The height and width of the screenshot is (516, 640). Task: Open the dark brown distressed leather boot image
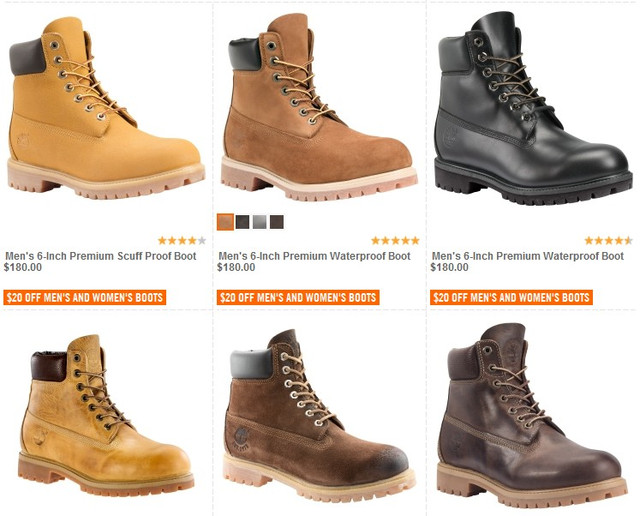[532, 416]
